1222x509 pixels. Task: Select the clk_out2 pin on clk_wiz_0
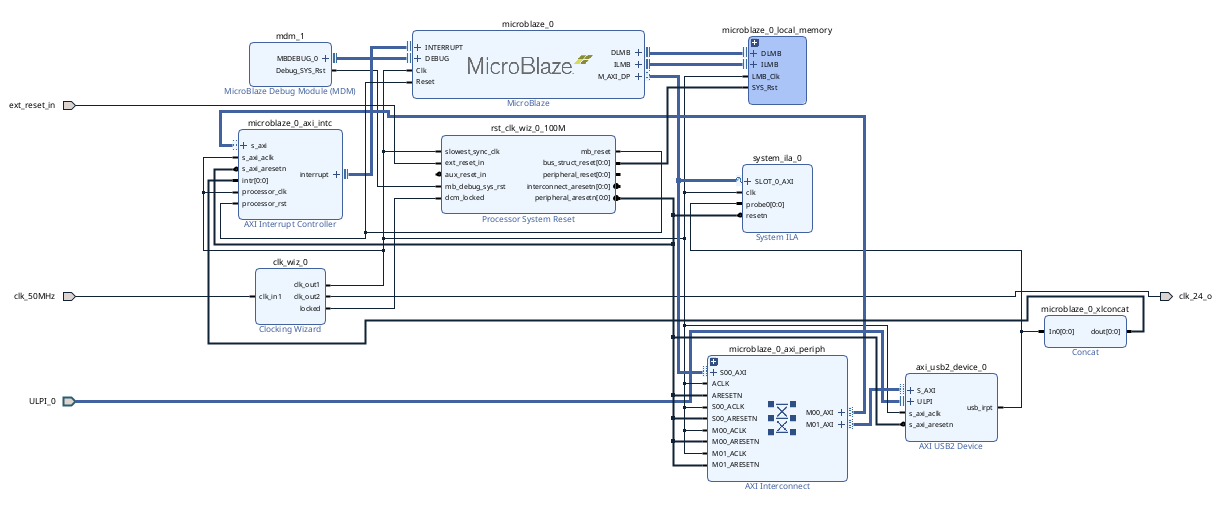307,296
